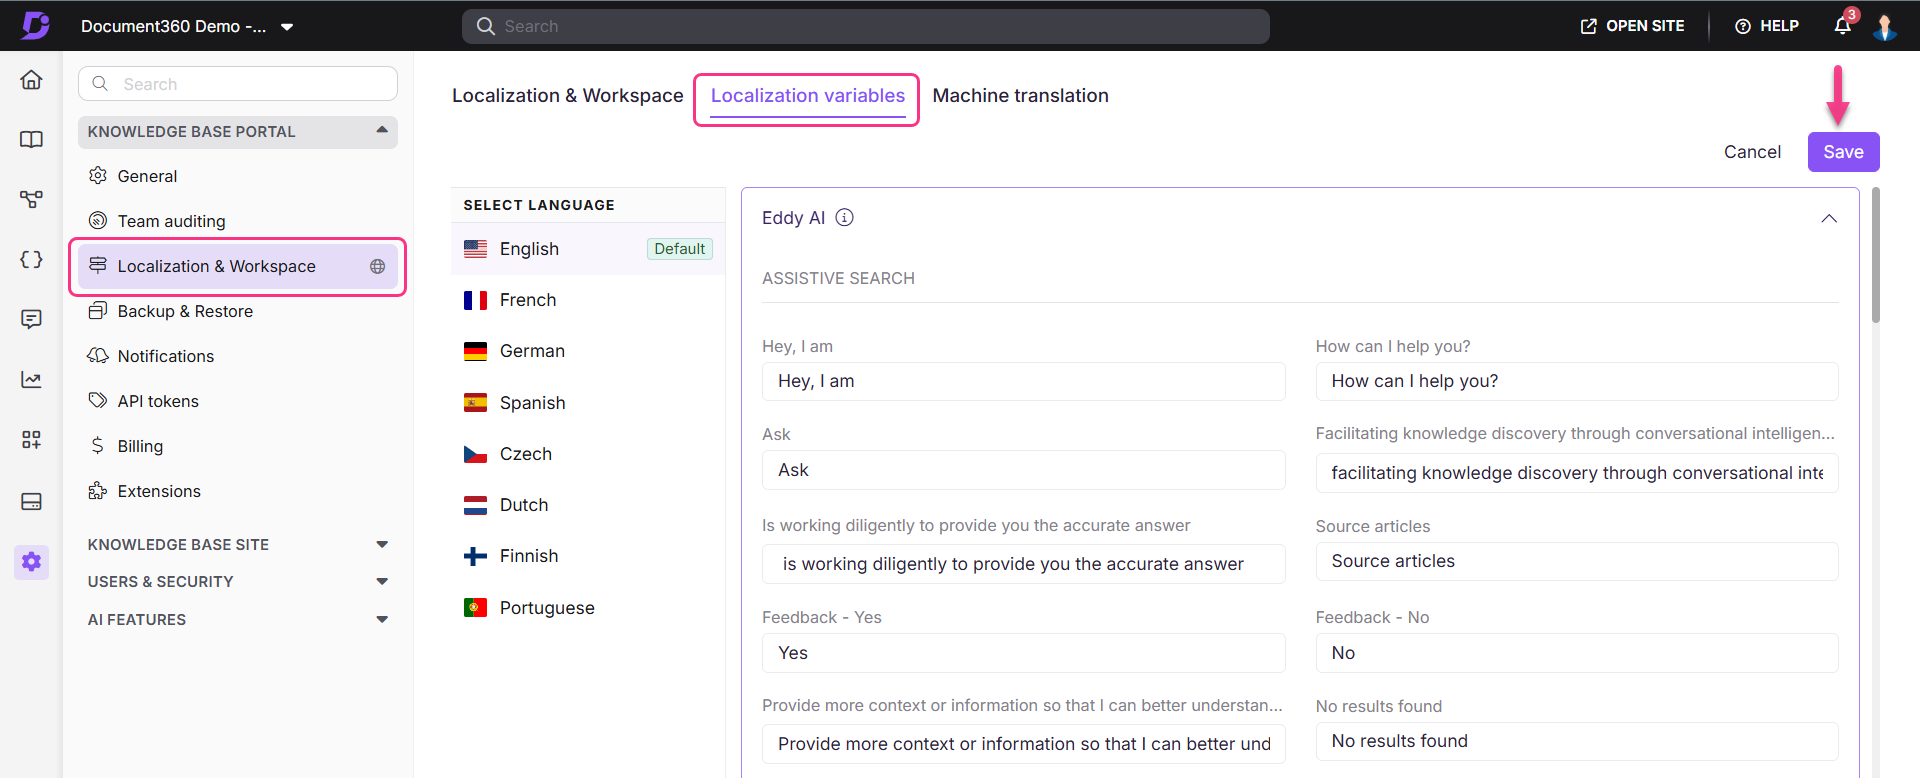1920x778 pixels.
Task: Click the notifications bell icon
Action: coord(1843,26)
